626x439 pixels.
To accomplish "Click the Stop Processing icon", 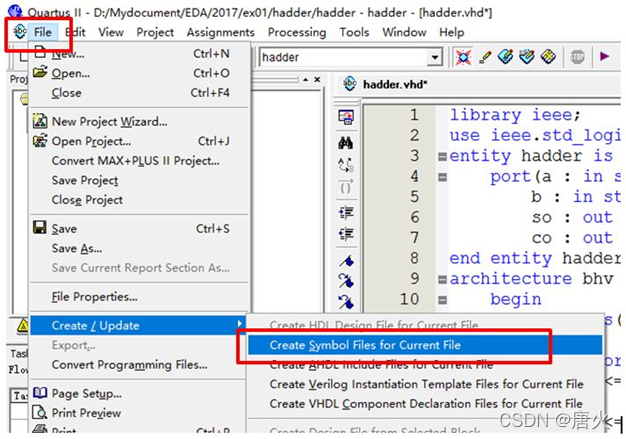I will tap(577, 57).
